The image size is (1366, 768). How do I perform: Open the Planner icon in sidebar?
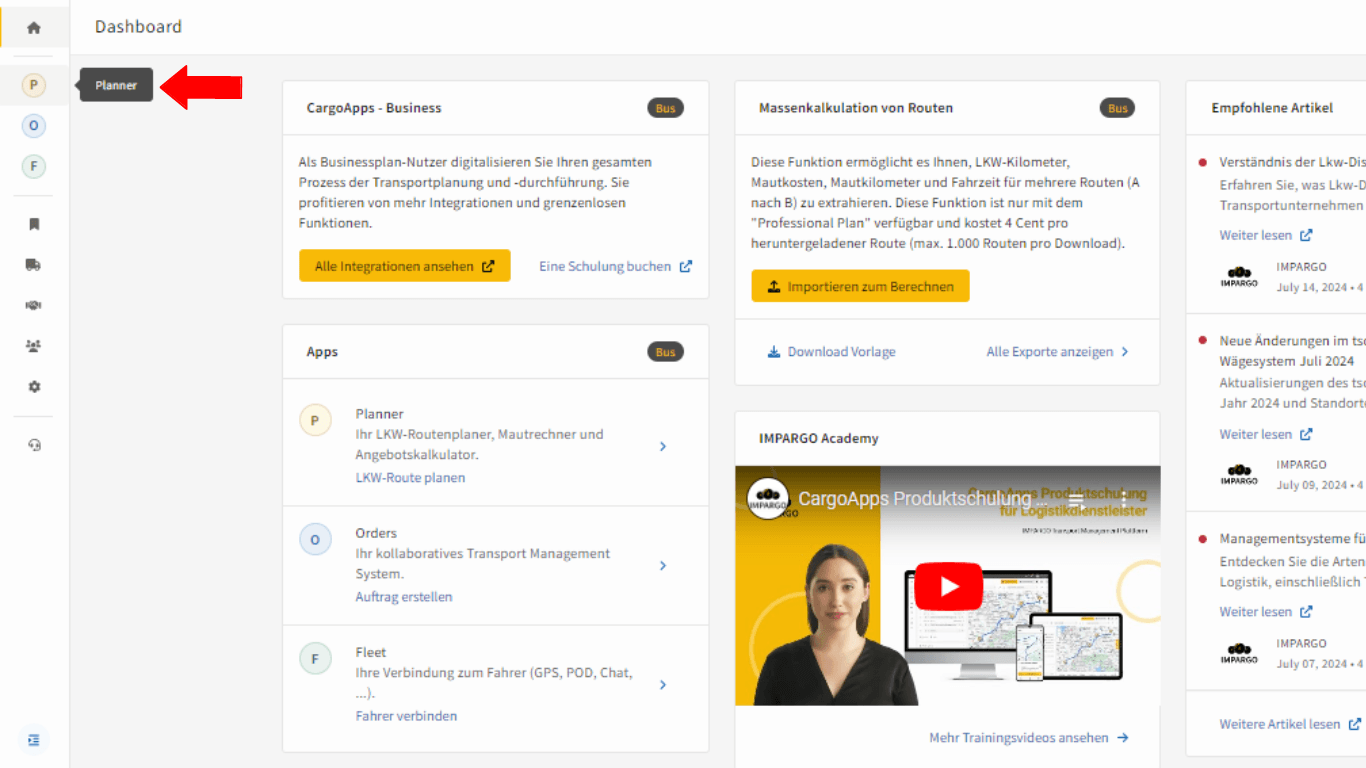34,86
